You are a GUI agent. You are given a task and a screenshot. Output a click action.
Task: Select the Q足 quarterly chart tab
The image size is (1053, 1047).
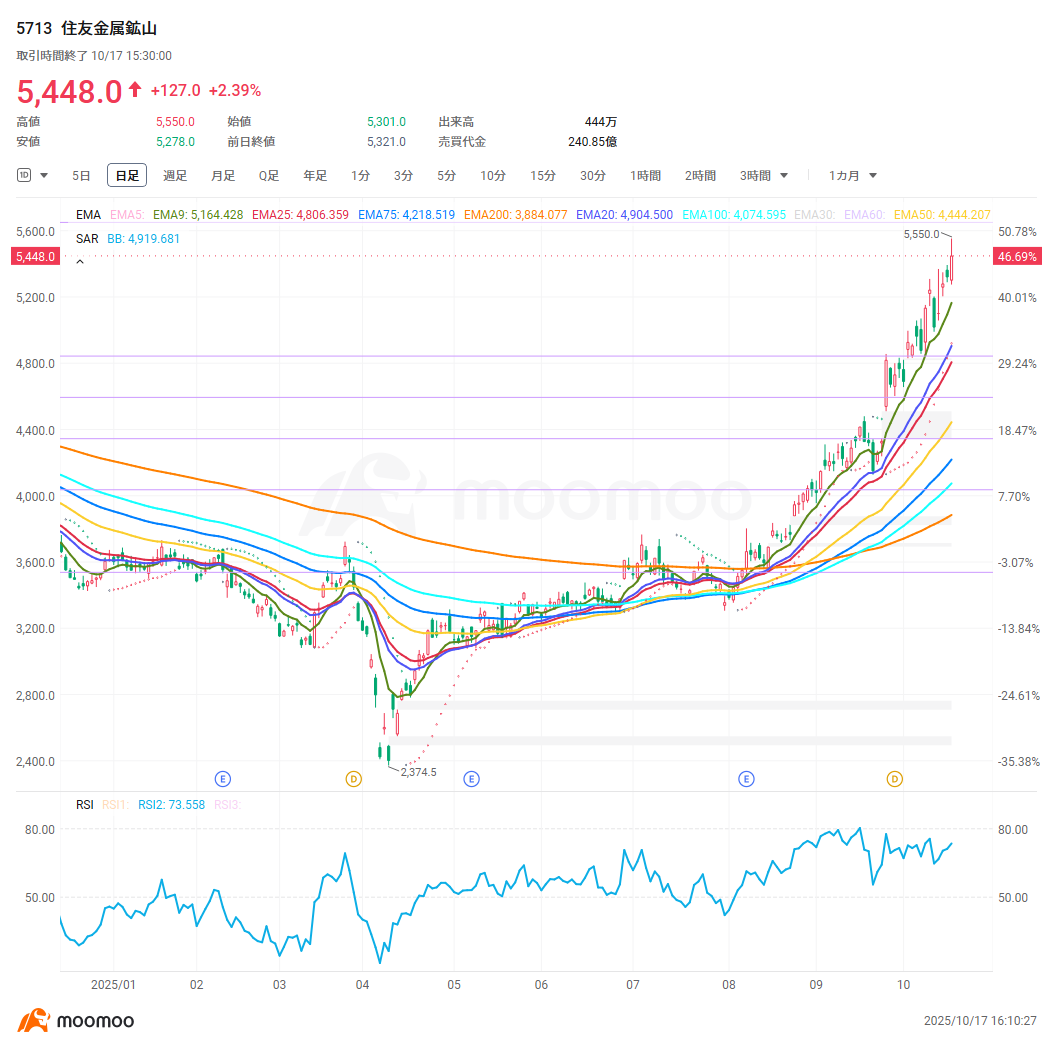pyautogui.click(x=269, y=176)
